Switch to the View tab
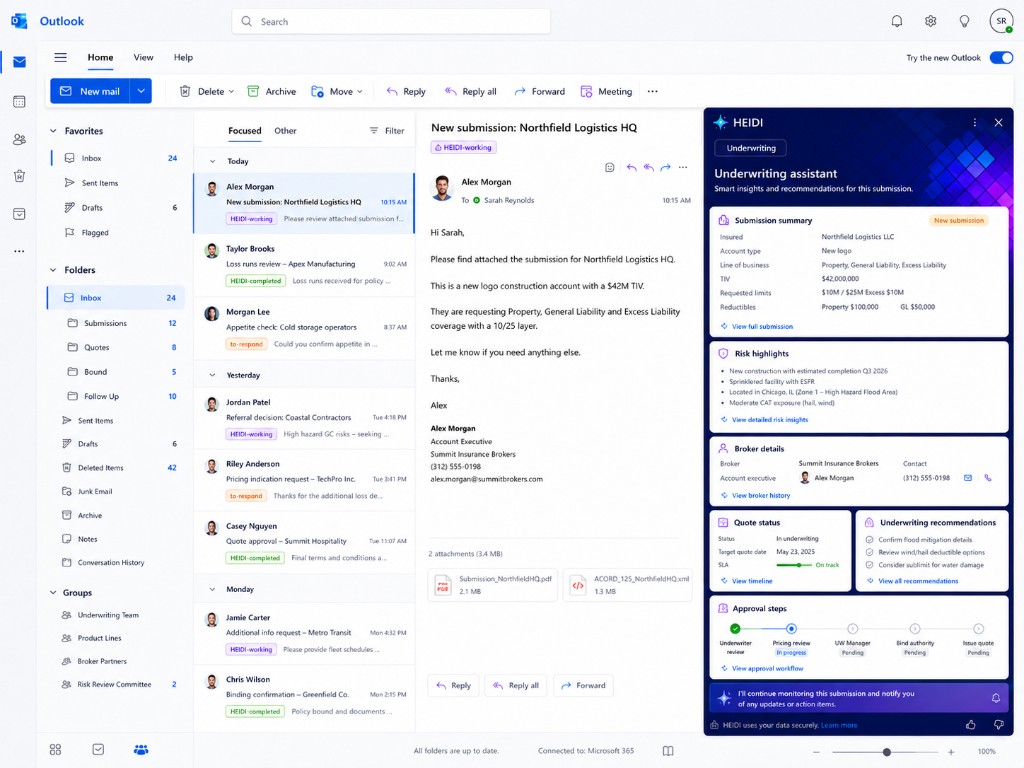 click(x=143, y=57)
